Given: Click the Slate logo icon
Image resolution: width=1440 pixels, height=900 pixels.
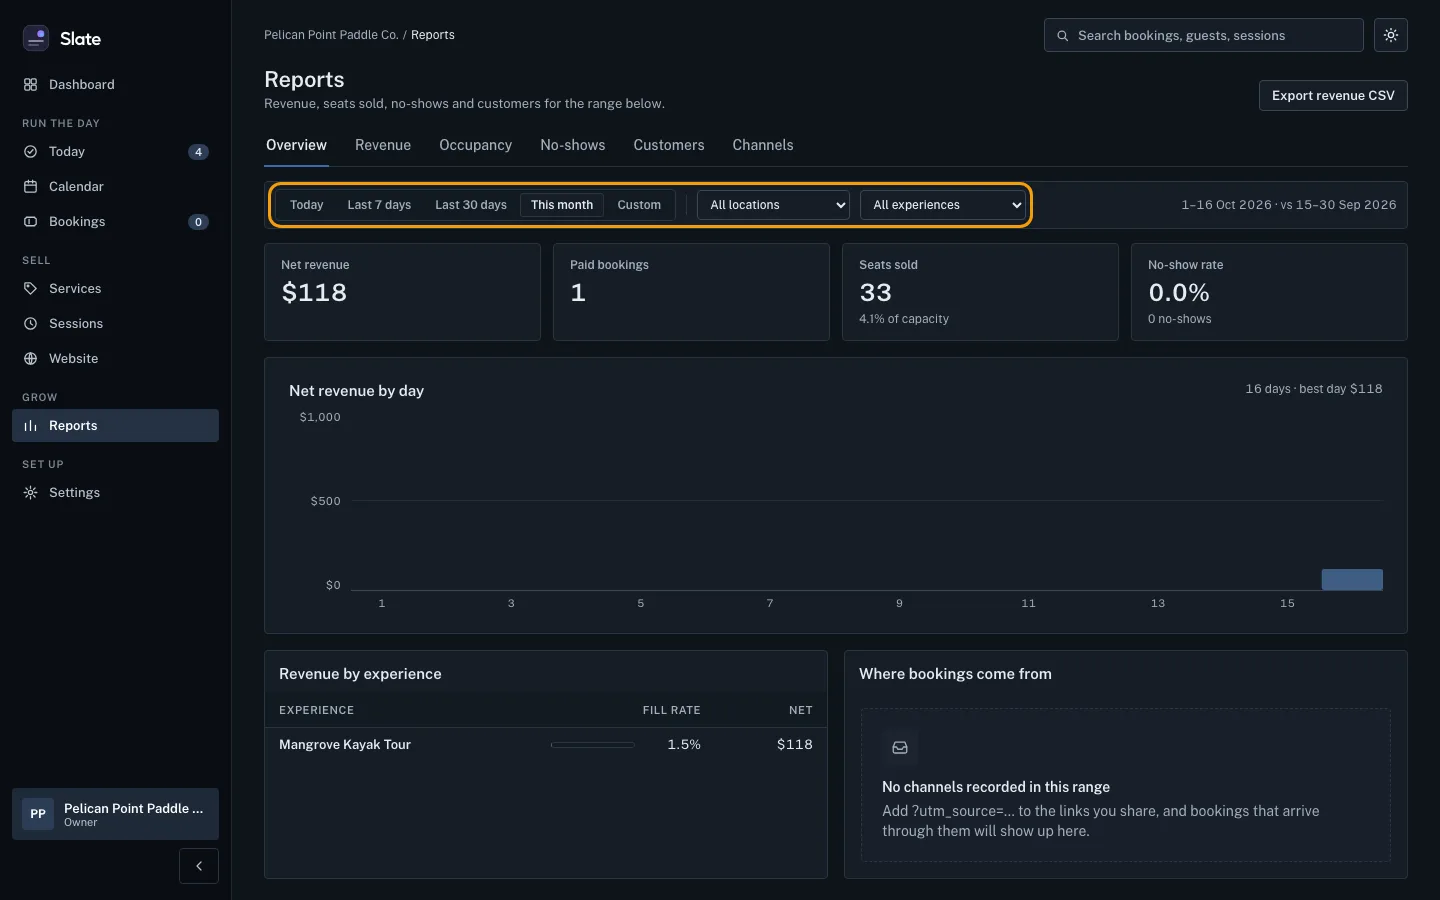Looking at the screenshot, I should [36, 38].
